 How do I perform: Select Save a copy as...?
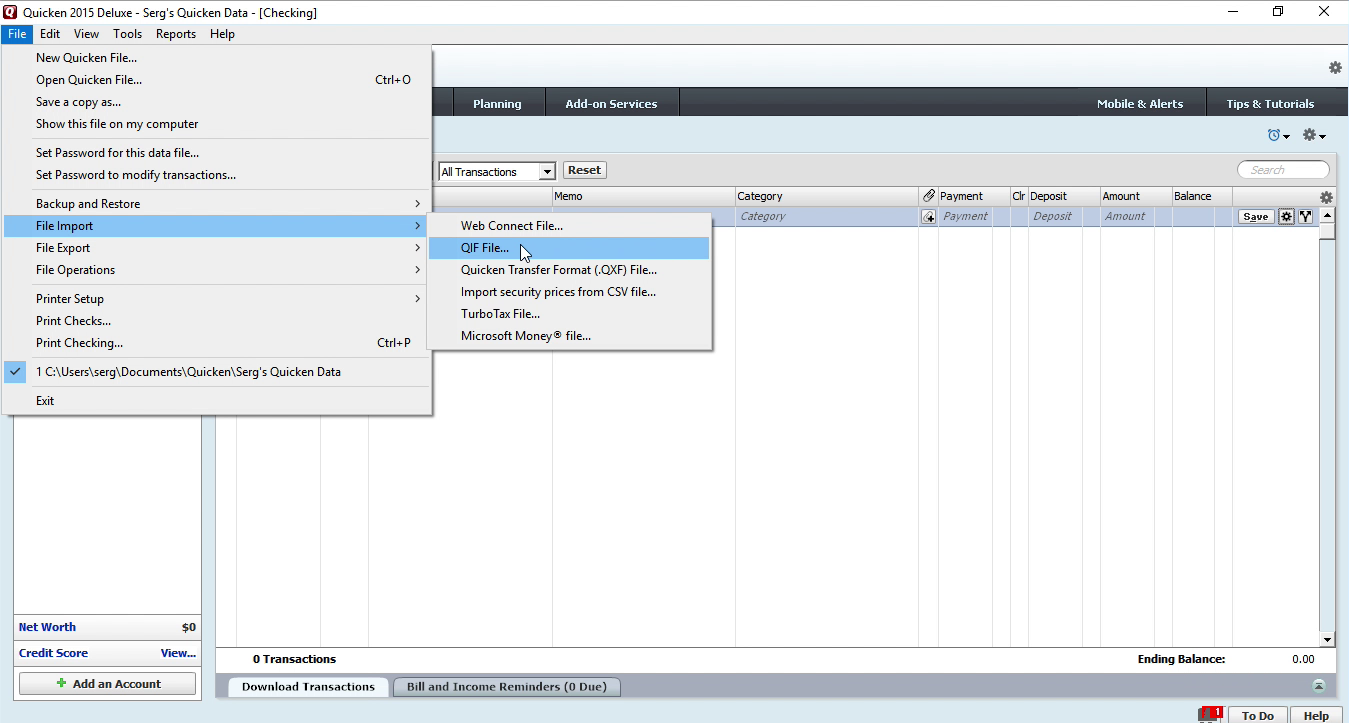coord(217,102)
